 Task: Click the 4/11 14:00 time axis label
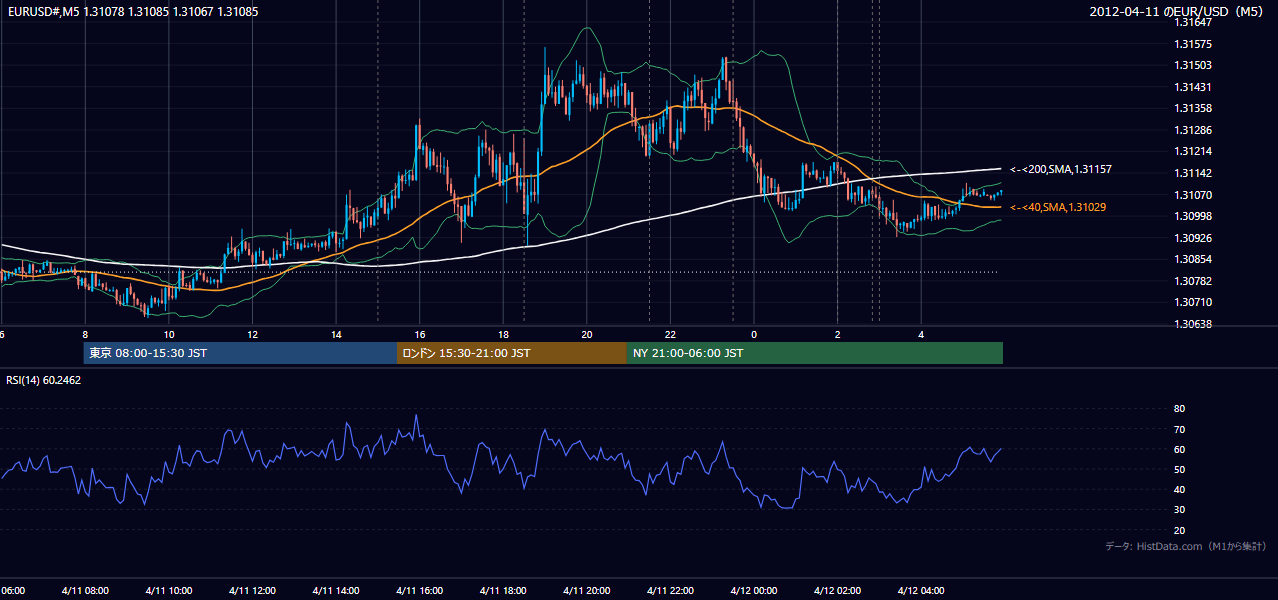[336, 590]
